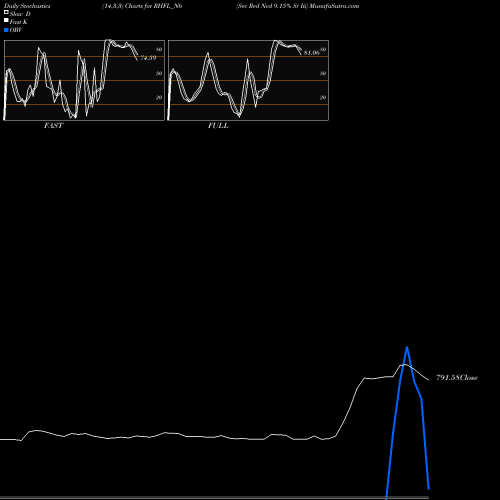Click the 20 level label in FULL chart

(x=323, y=97)
